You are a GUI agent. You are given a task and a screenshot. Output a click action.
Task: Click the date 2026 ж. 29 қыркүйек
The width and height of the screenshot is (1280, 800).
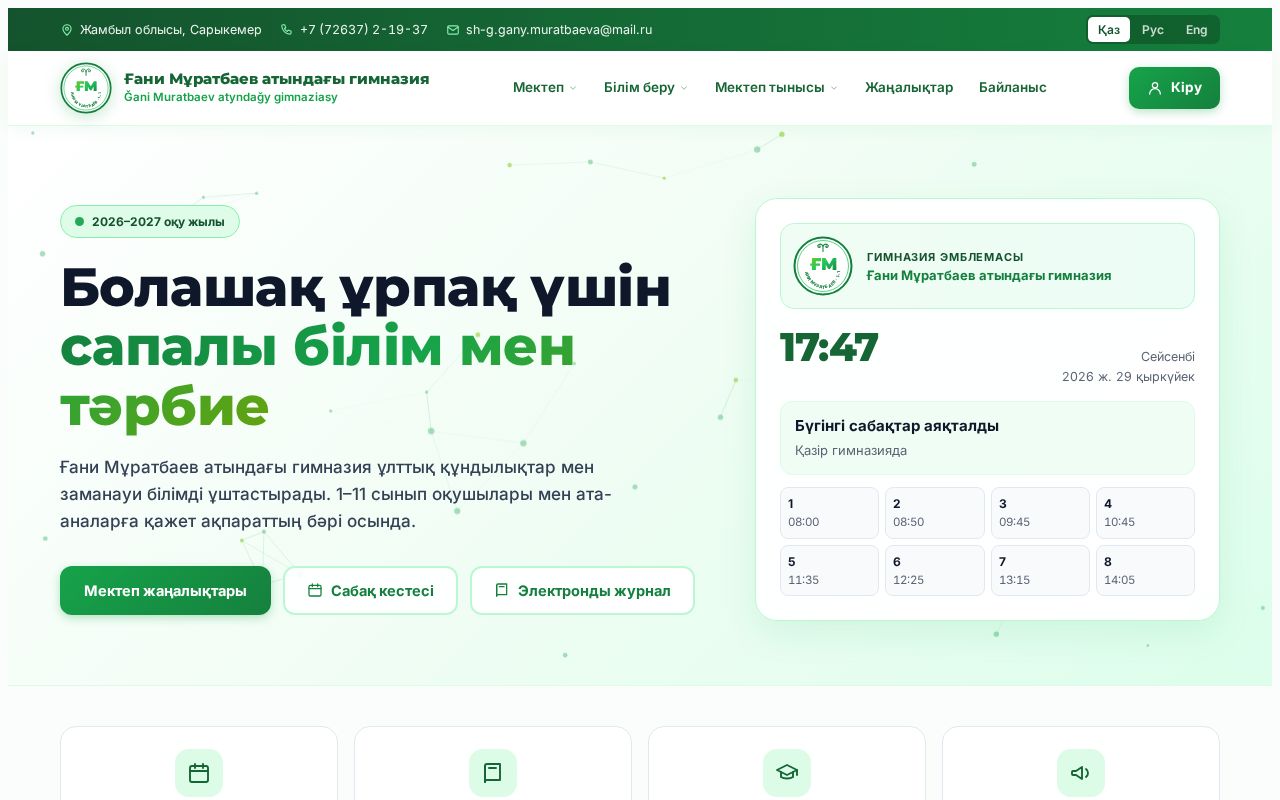tap(1128, 377)
